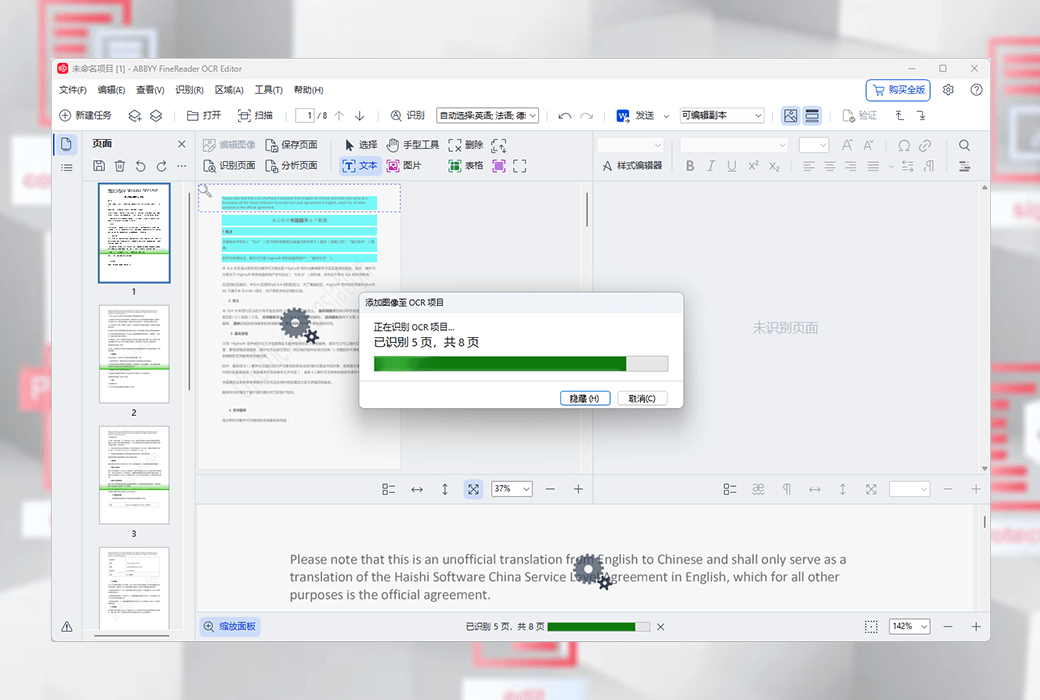Click the analyze page (分析页面) icon
1040x700 pixels.
click(x=291, y=166)
